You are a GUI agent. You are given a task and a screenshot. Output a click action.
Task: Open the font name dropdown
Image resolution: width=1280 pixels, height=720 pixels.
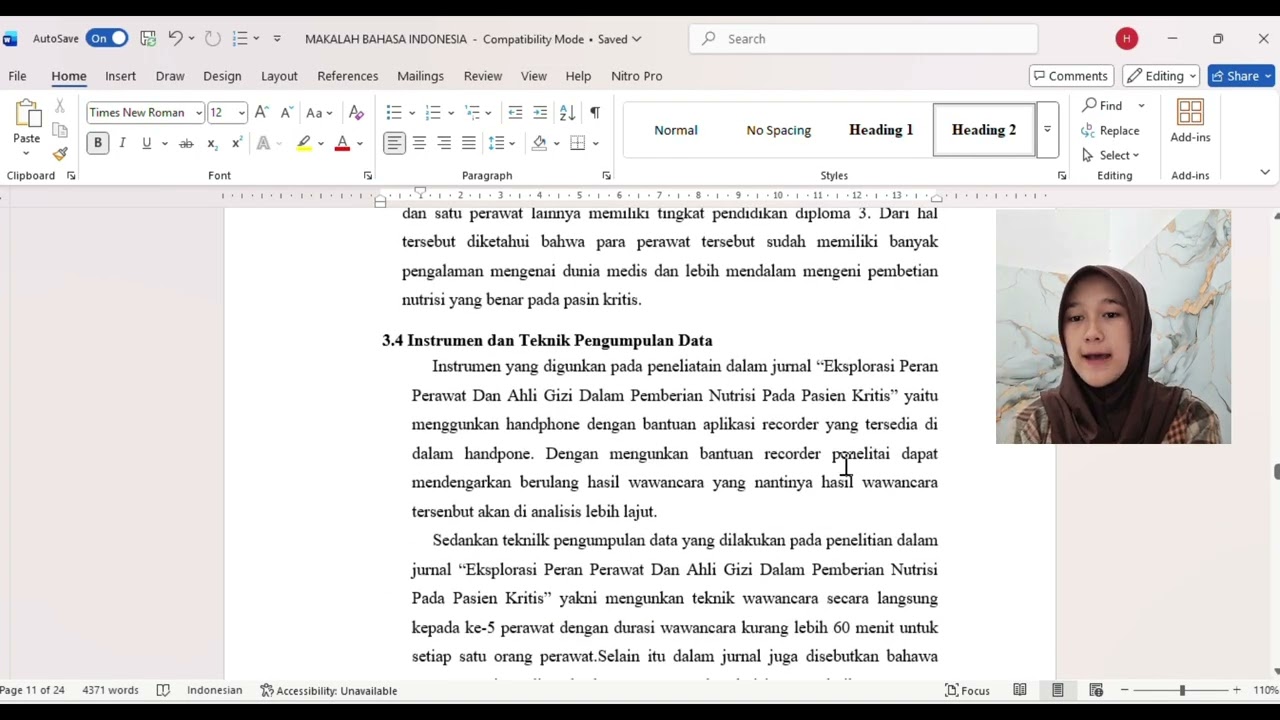tap(199, 113)
